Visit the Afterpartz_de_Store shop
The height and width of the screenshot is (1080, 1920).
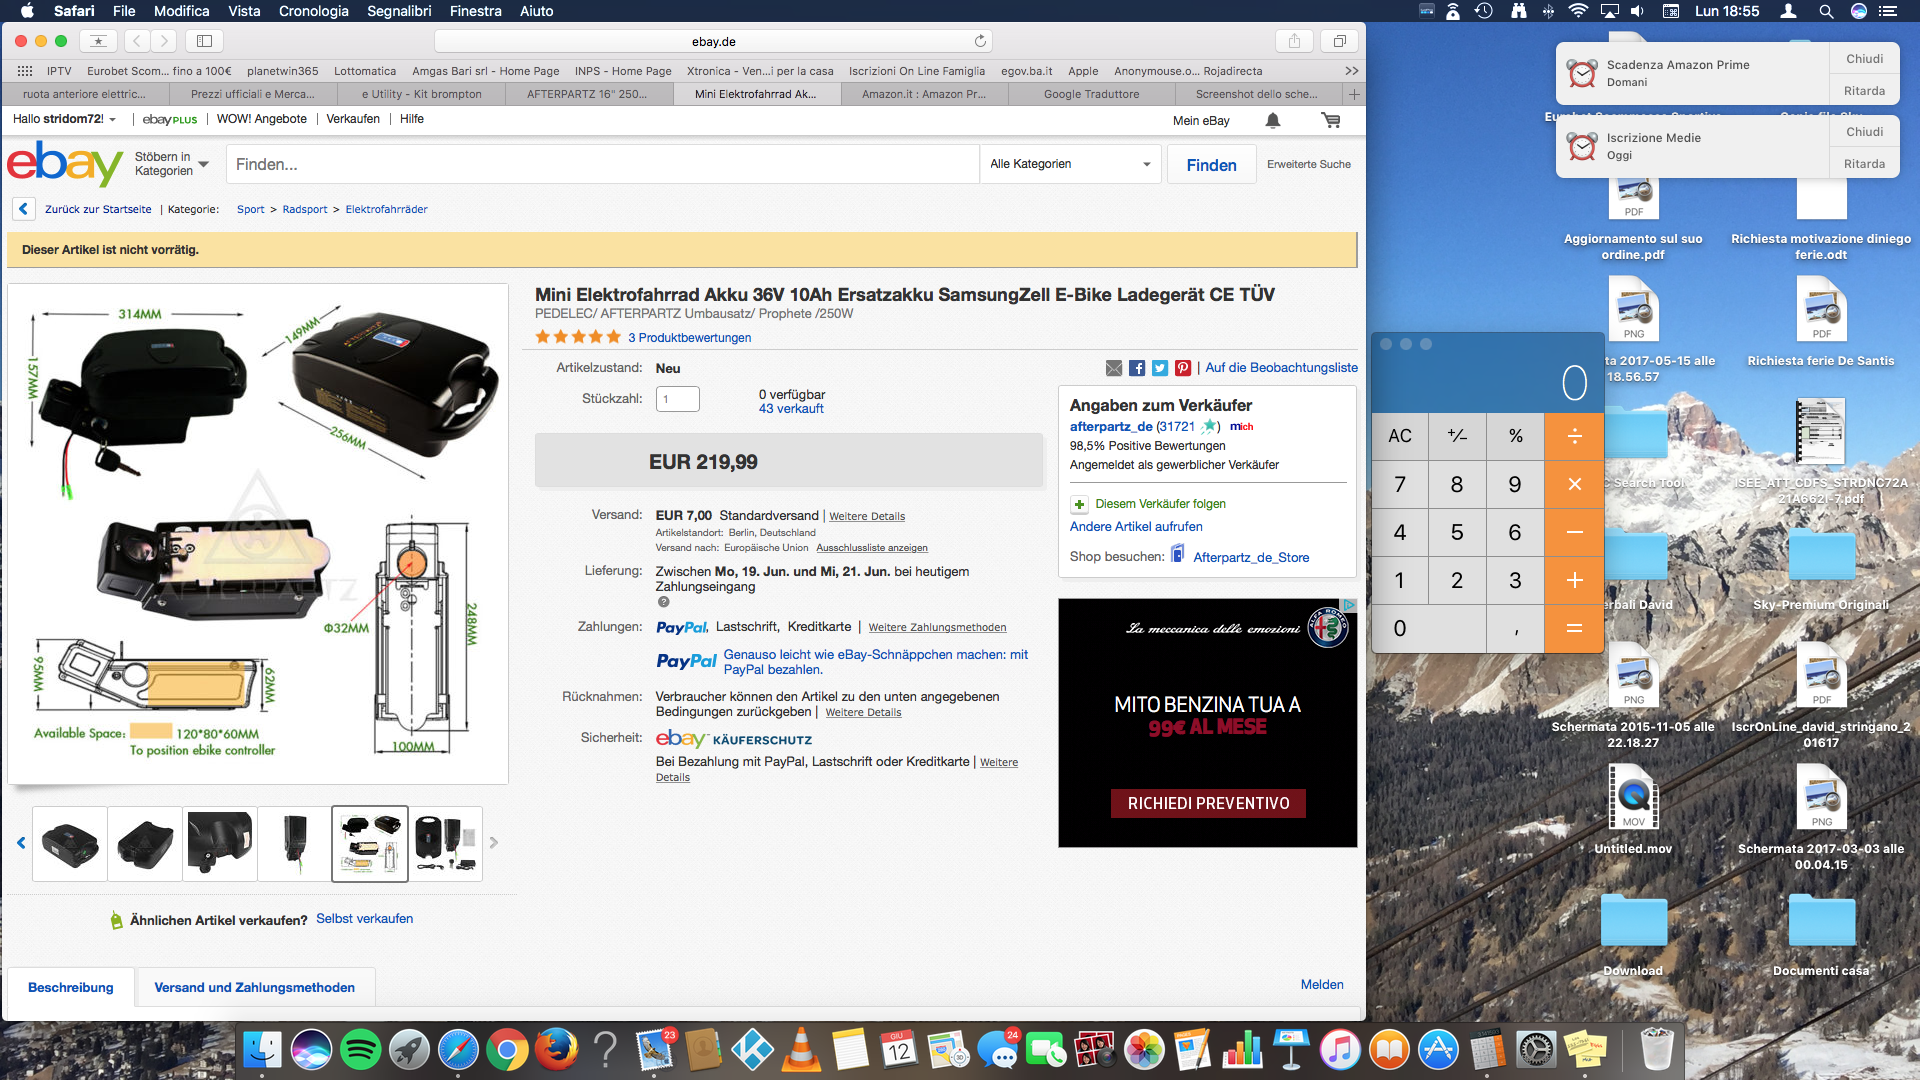(x=1251, y=557)
